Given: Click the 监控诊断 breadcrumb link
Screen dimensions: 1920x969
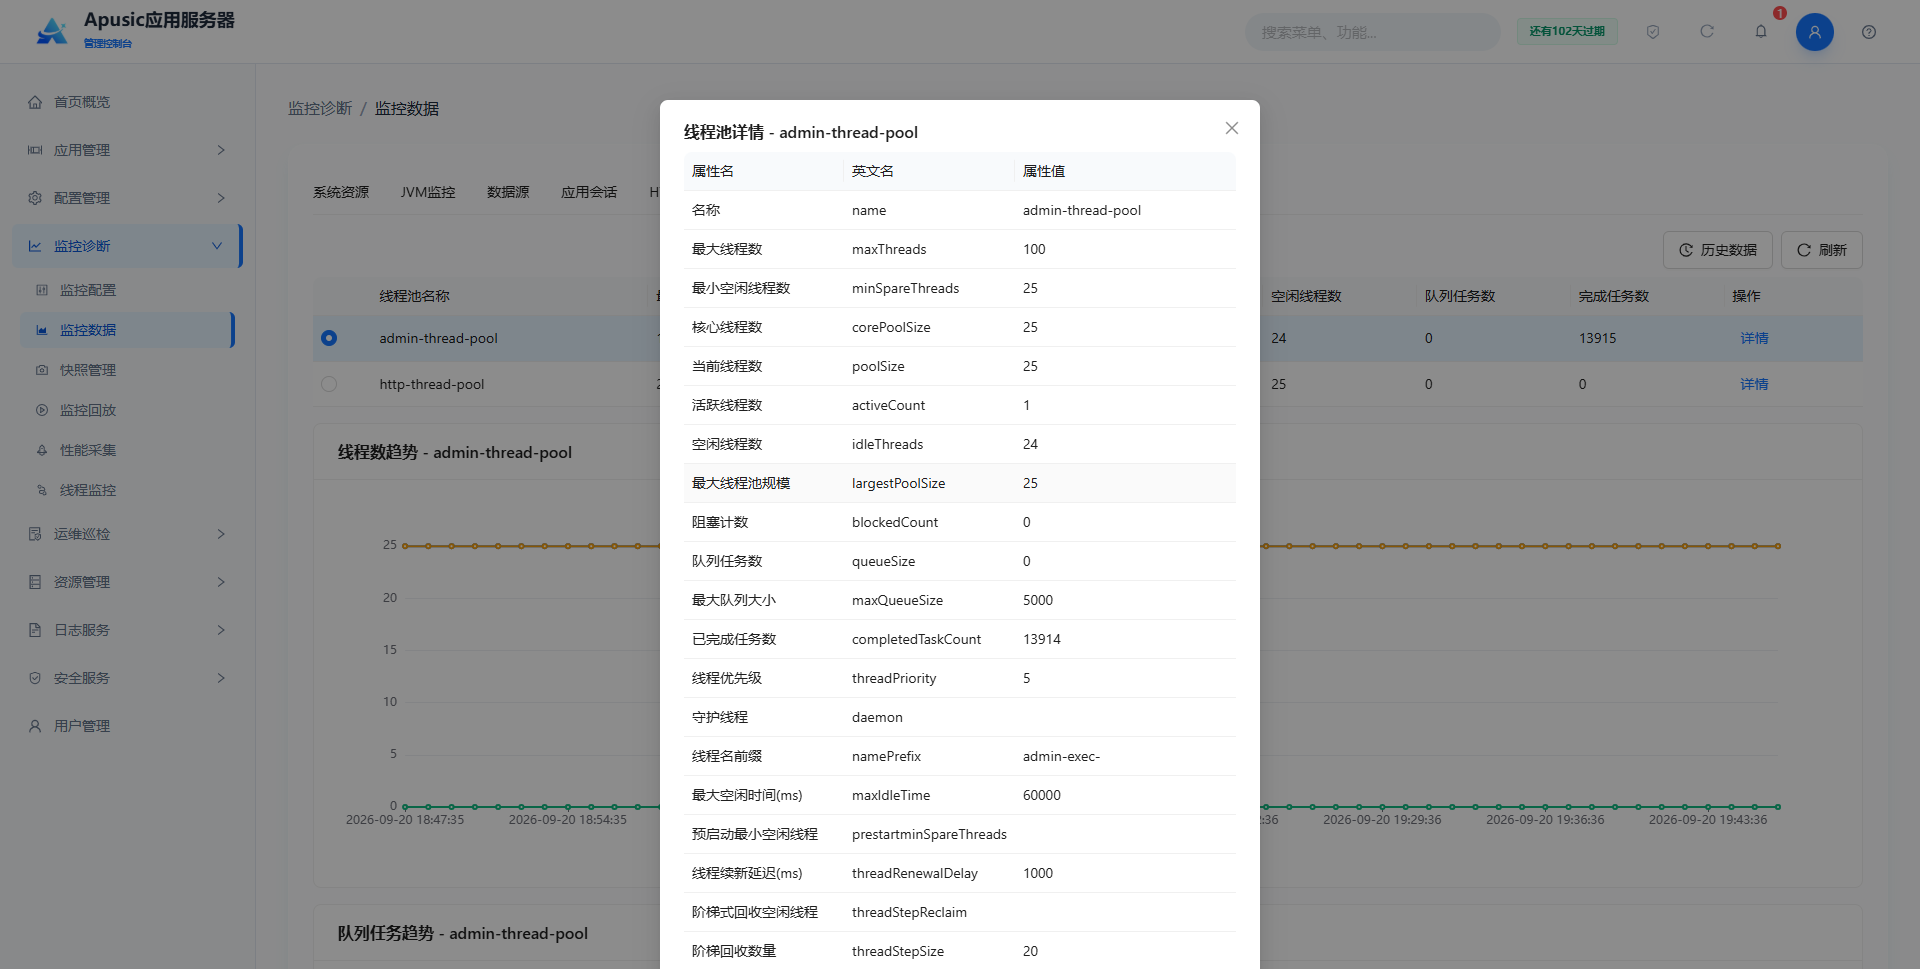Looking at the screenshot, I should [320, 108].
